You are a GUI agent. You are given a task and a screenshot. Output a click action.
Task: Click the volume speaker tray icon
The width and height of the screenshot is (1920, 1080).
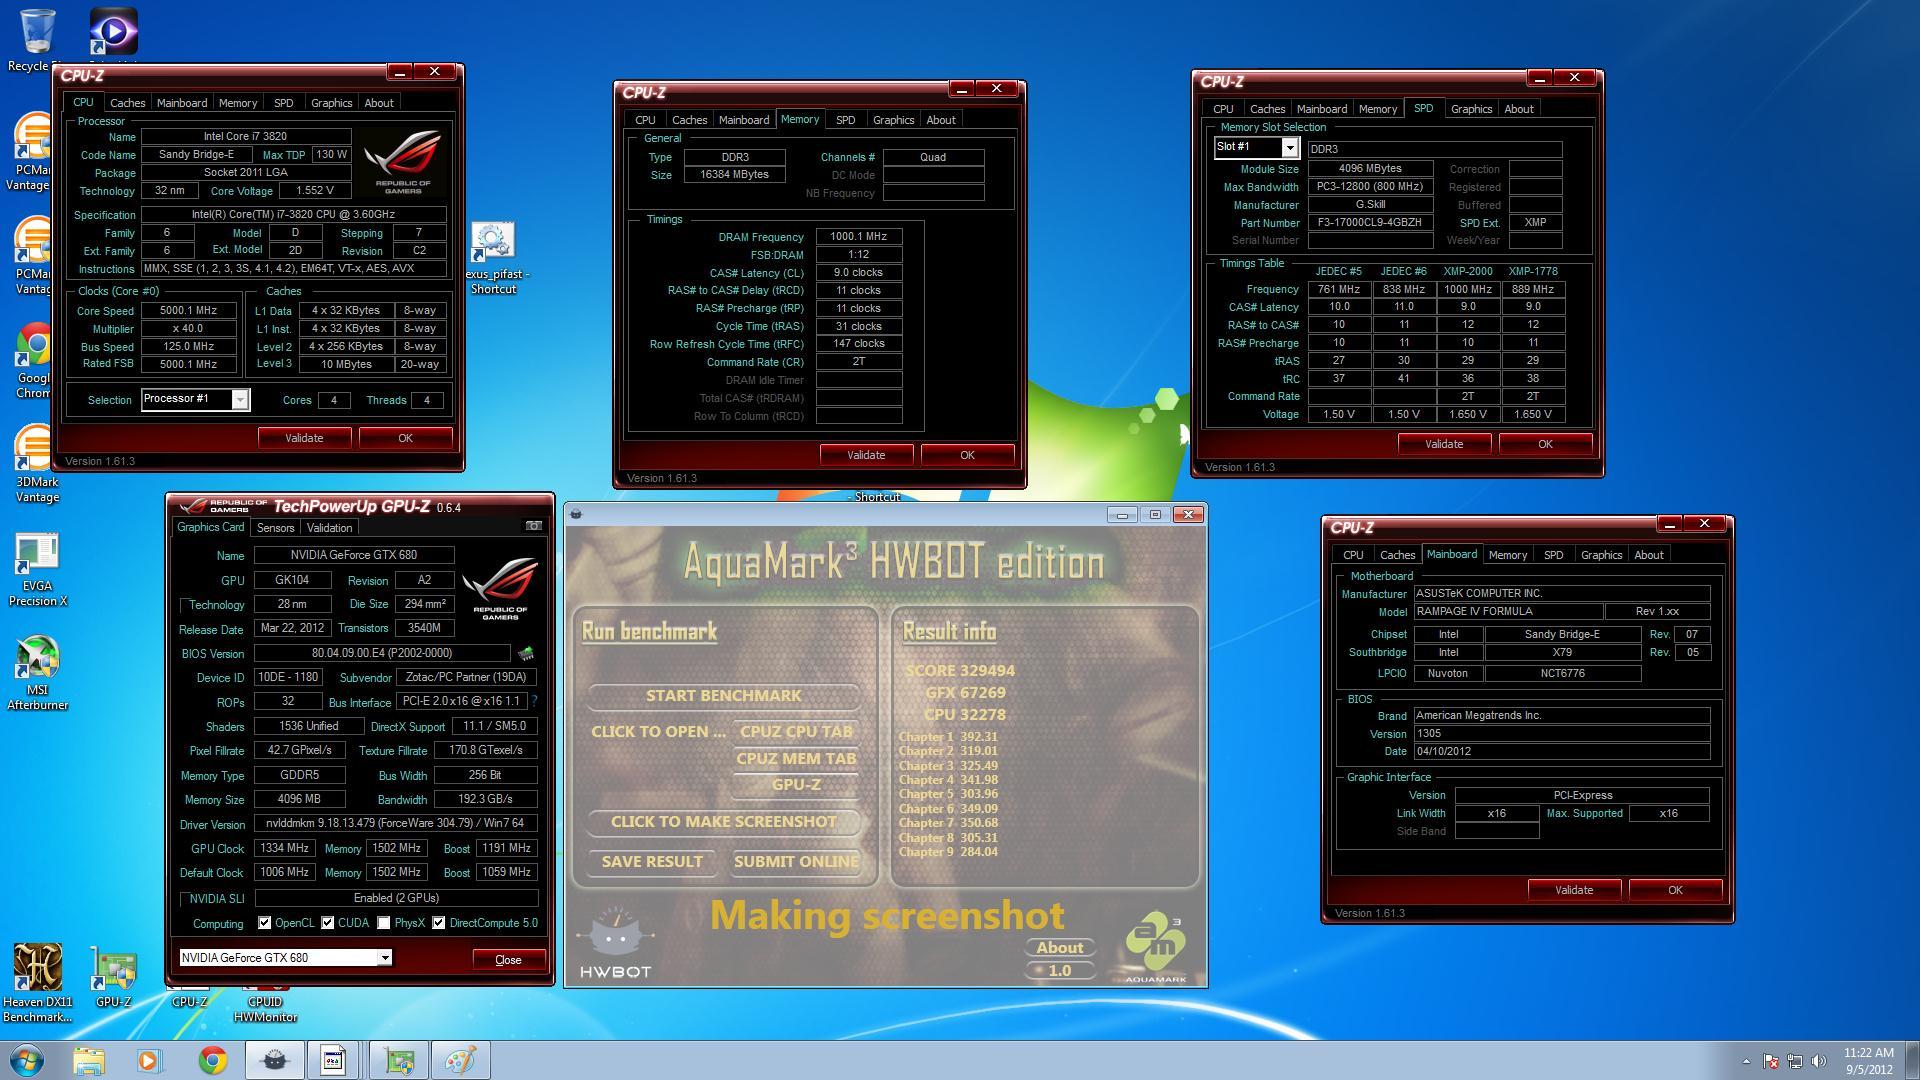coord(1819,1061)
